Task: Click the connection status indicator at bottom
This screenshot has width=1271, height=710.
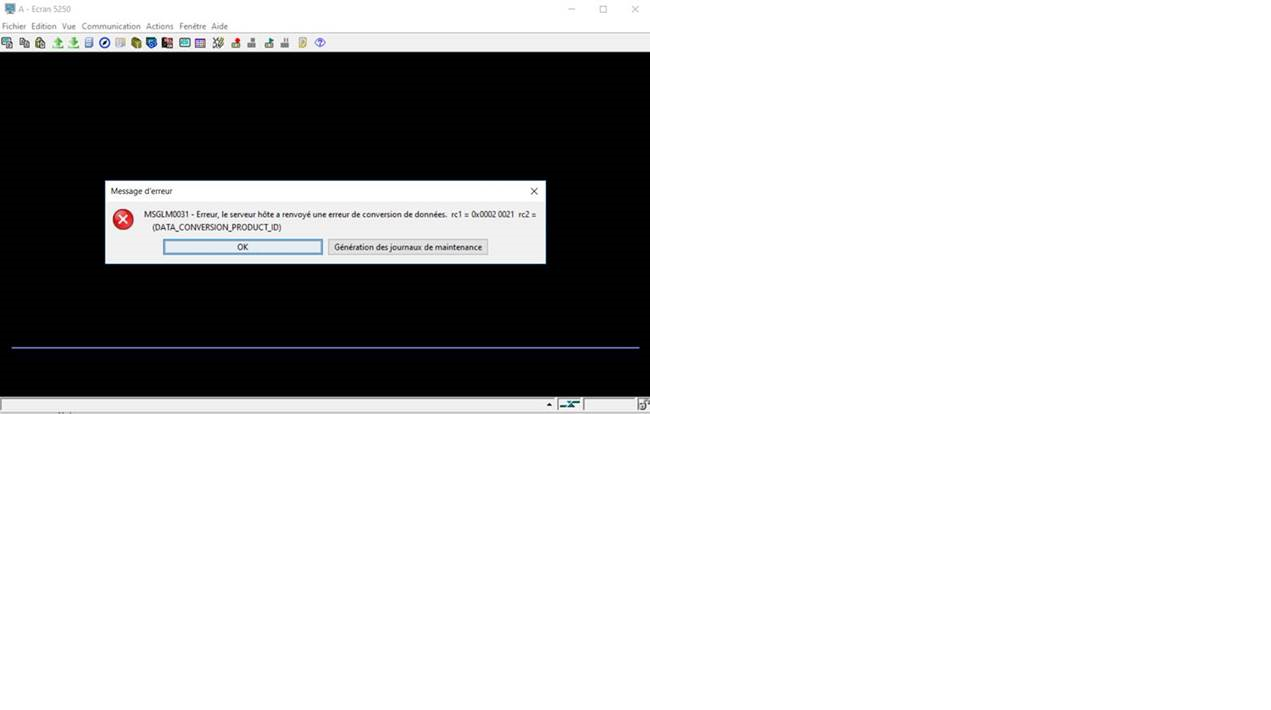Action: [x=569, y=404]
